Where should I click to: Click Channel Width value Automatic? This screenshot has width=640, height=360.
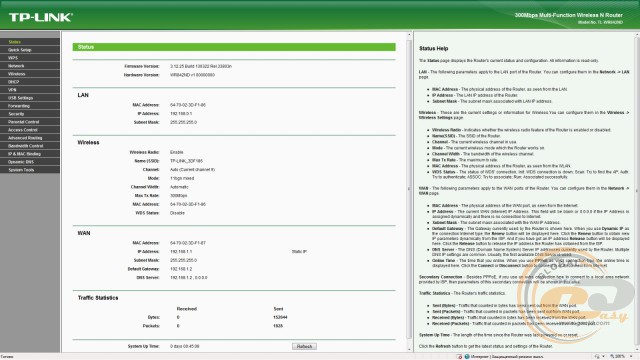point(179,187)
